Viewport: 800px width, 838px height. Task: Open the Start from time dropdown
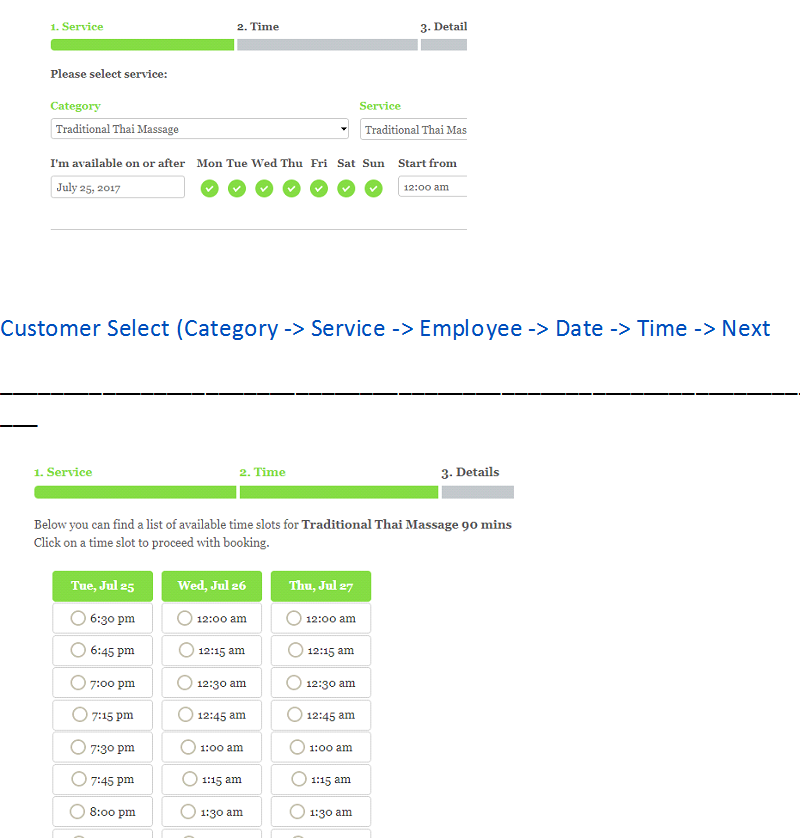click(x=432, y=187)
